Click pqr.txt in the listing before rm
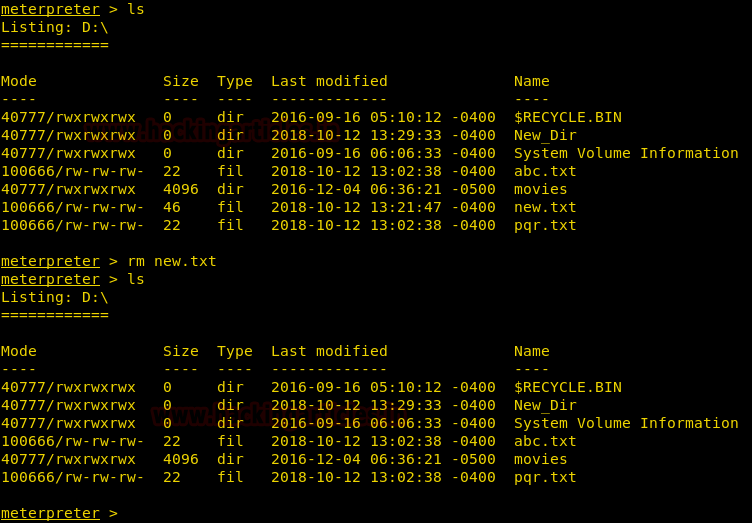The height and width of the screenshot is (523, 752). (545, 225)
